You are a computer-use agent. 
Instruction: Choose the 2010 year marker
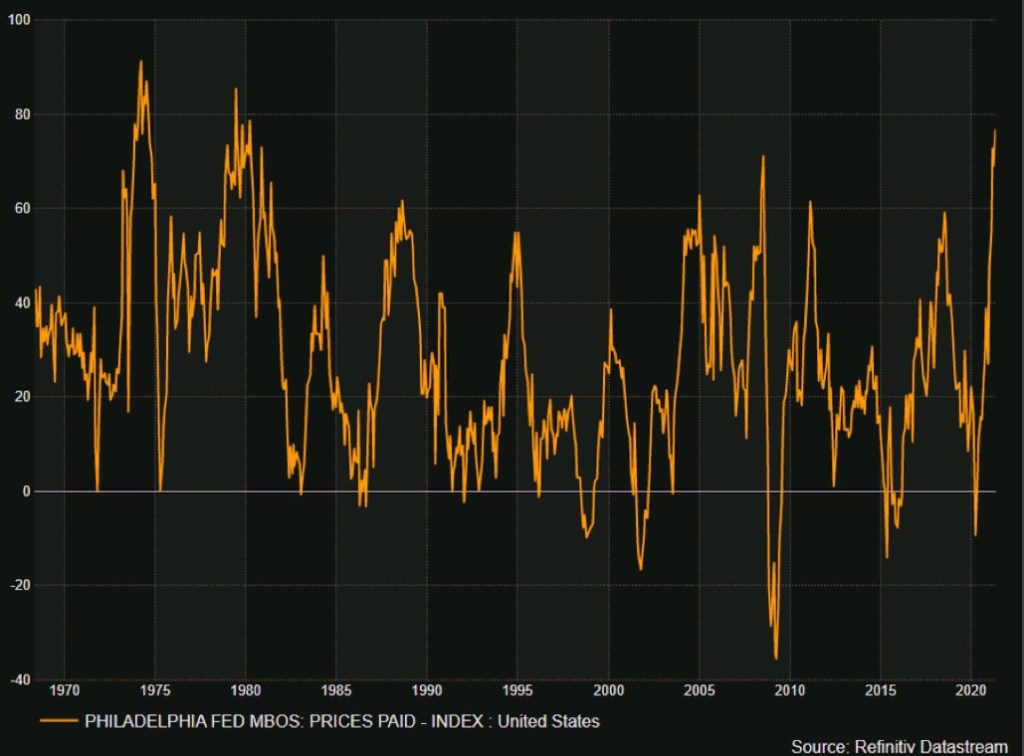click(x=789, y=690)
